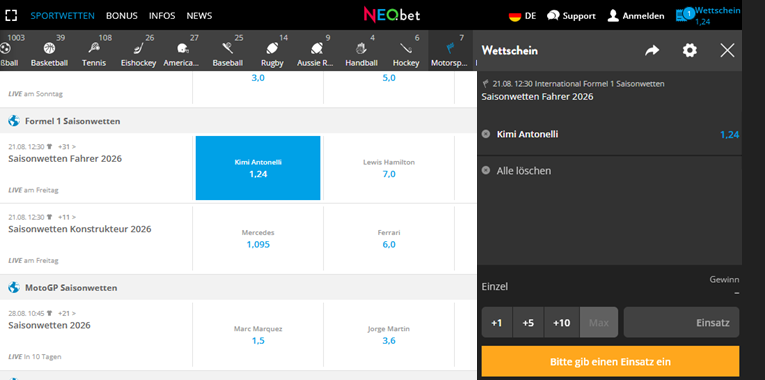This screenshot has height=380, width=765.
Task: Select Marc Marquez odds 1,5
Action: [258, 335]
